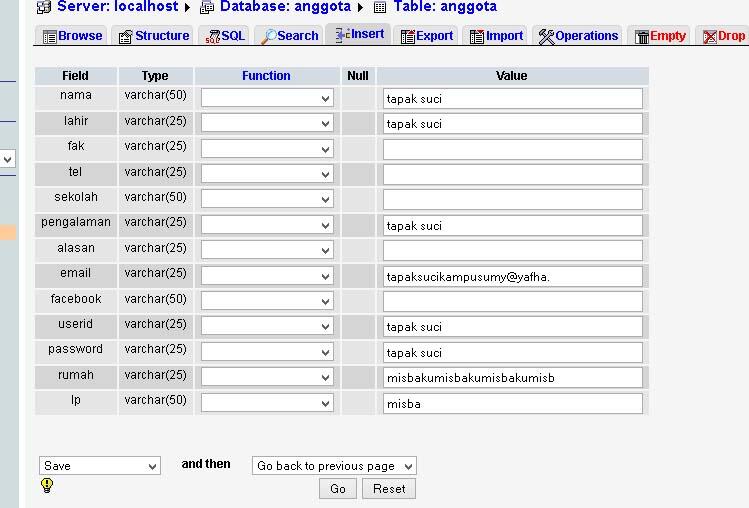Screen dimensions: 749x508
Task: Open the Function dropdown for userid
Action: pyautogui.click(x=267, y=327)
